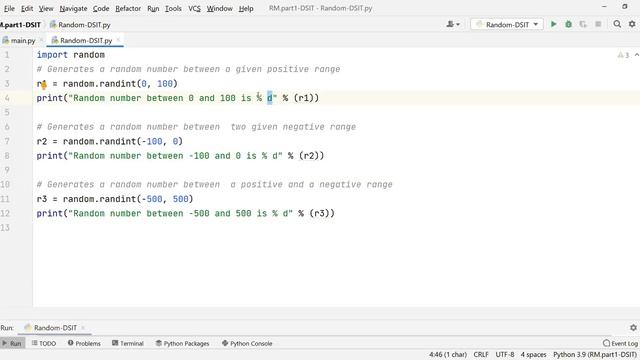Image resolution: width=640 pixels, height=360 pixels.
Task: Click the comment about a positive and a negative range
Action: coord(215,184)
